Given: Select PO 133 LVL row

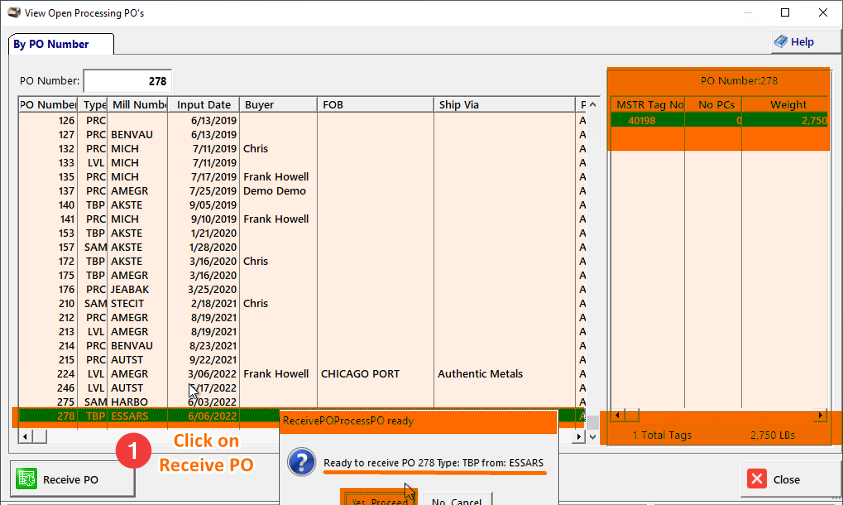Looking at the screenshot, I should 302,162.
